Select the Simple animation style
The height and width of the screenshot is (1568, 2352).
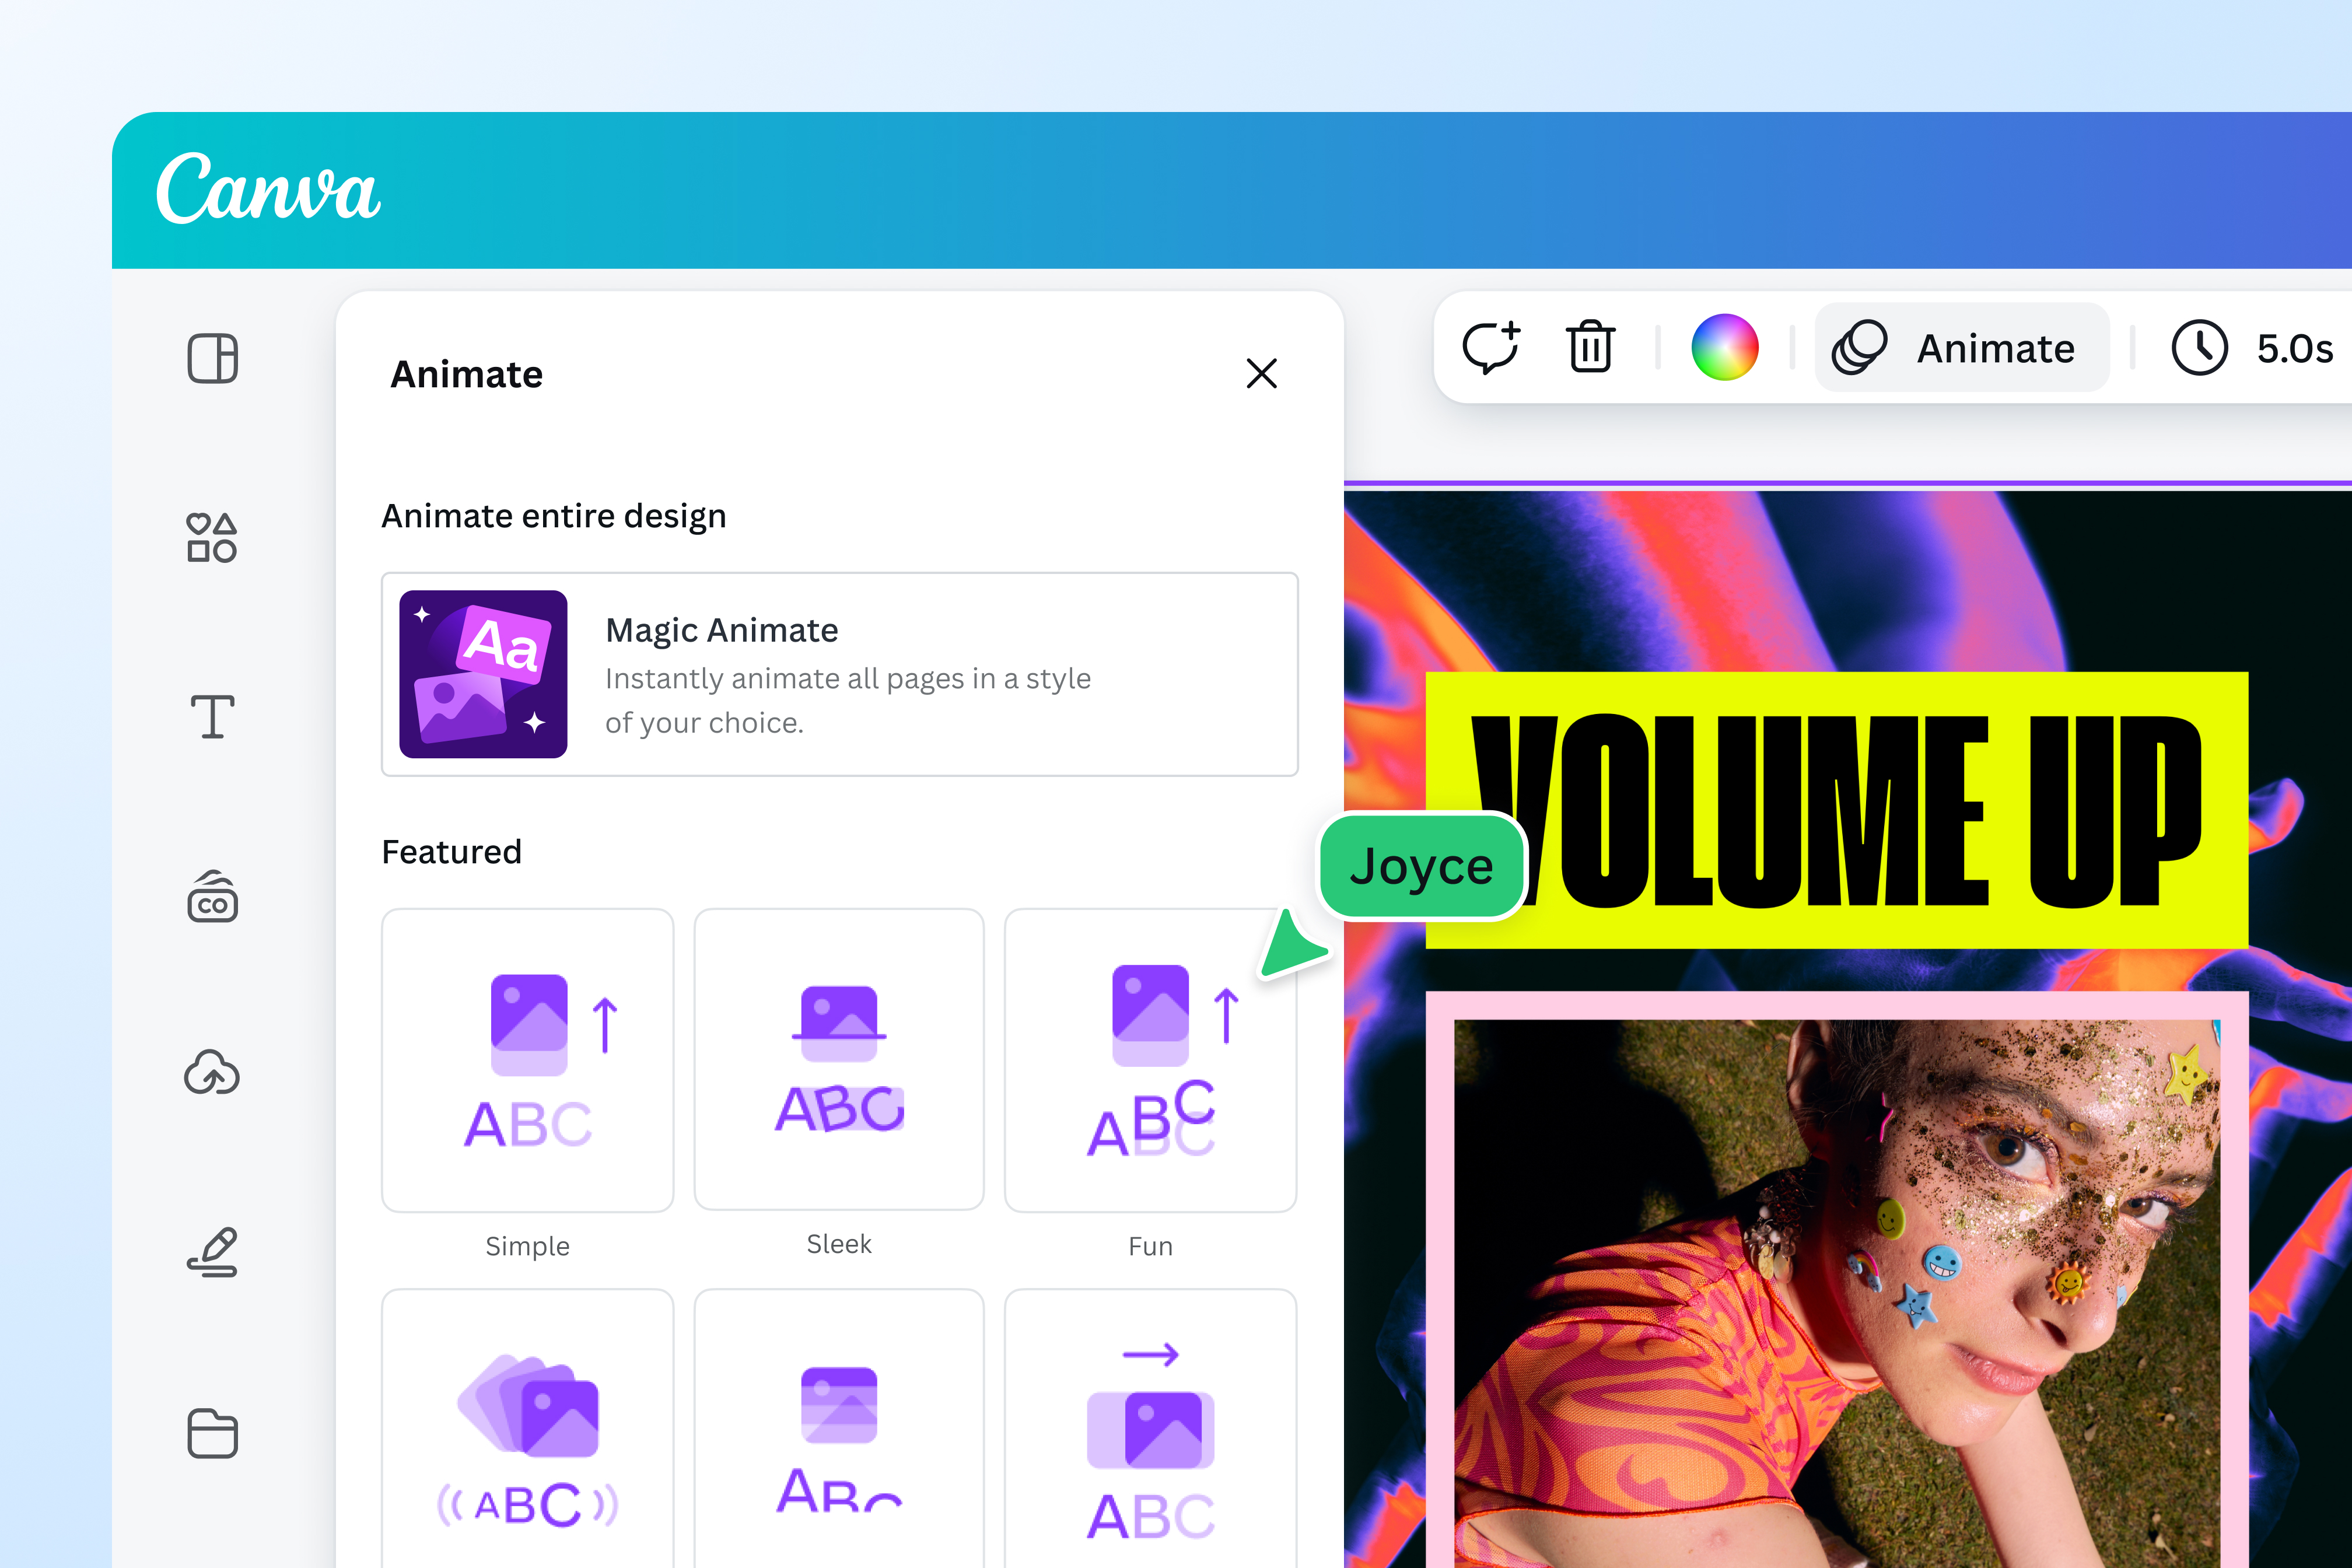tap(528, 1061)
